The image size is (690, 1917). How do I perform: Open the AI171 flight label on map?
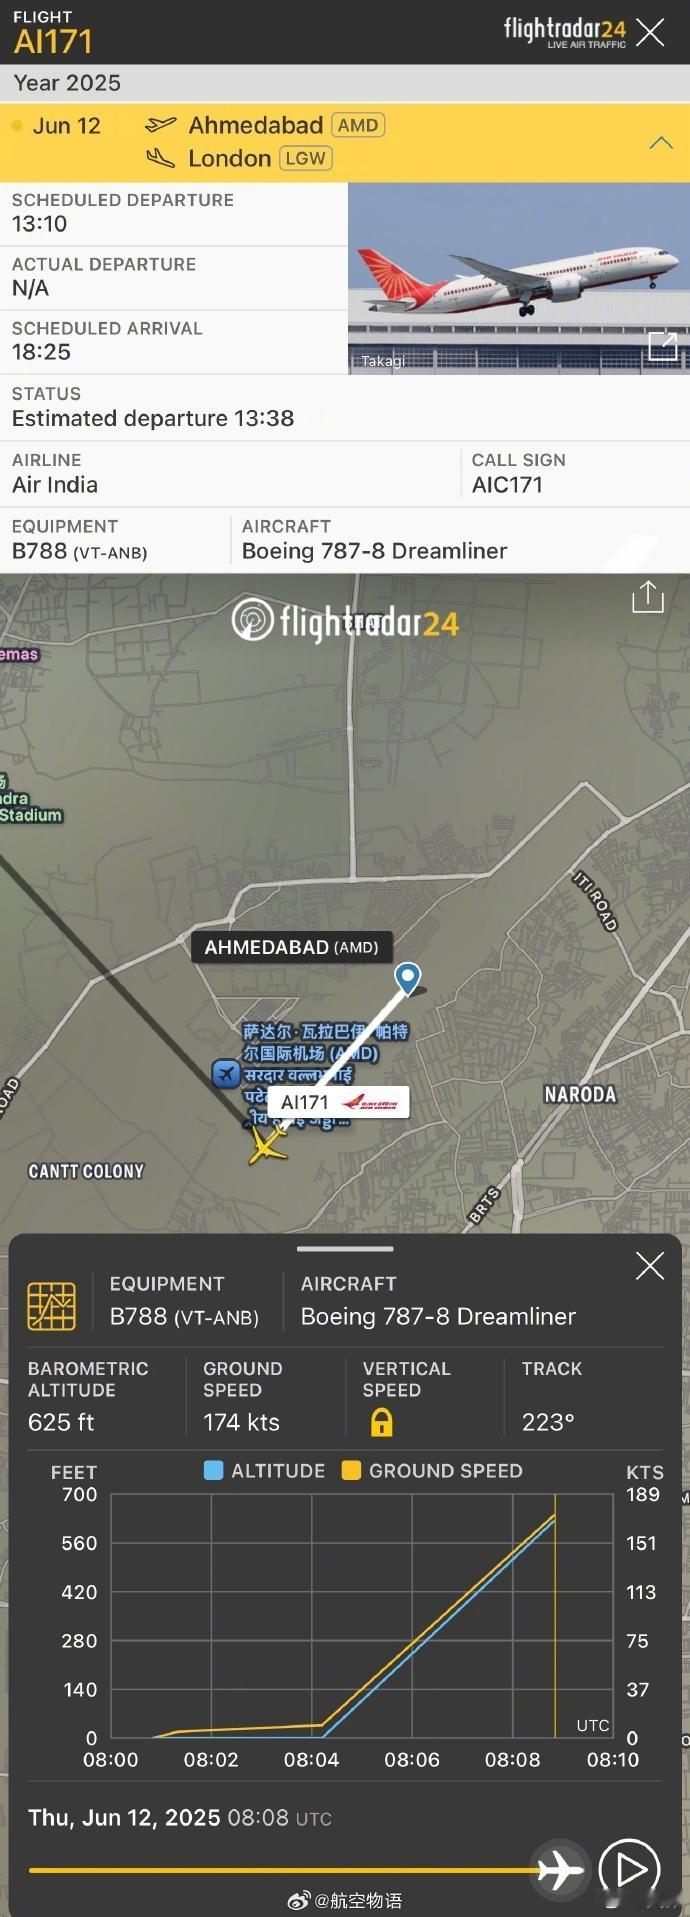point(338,1102)
